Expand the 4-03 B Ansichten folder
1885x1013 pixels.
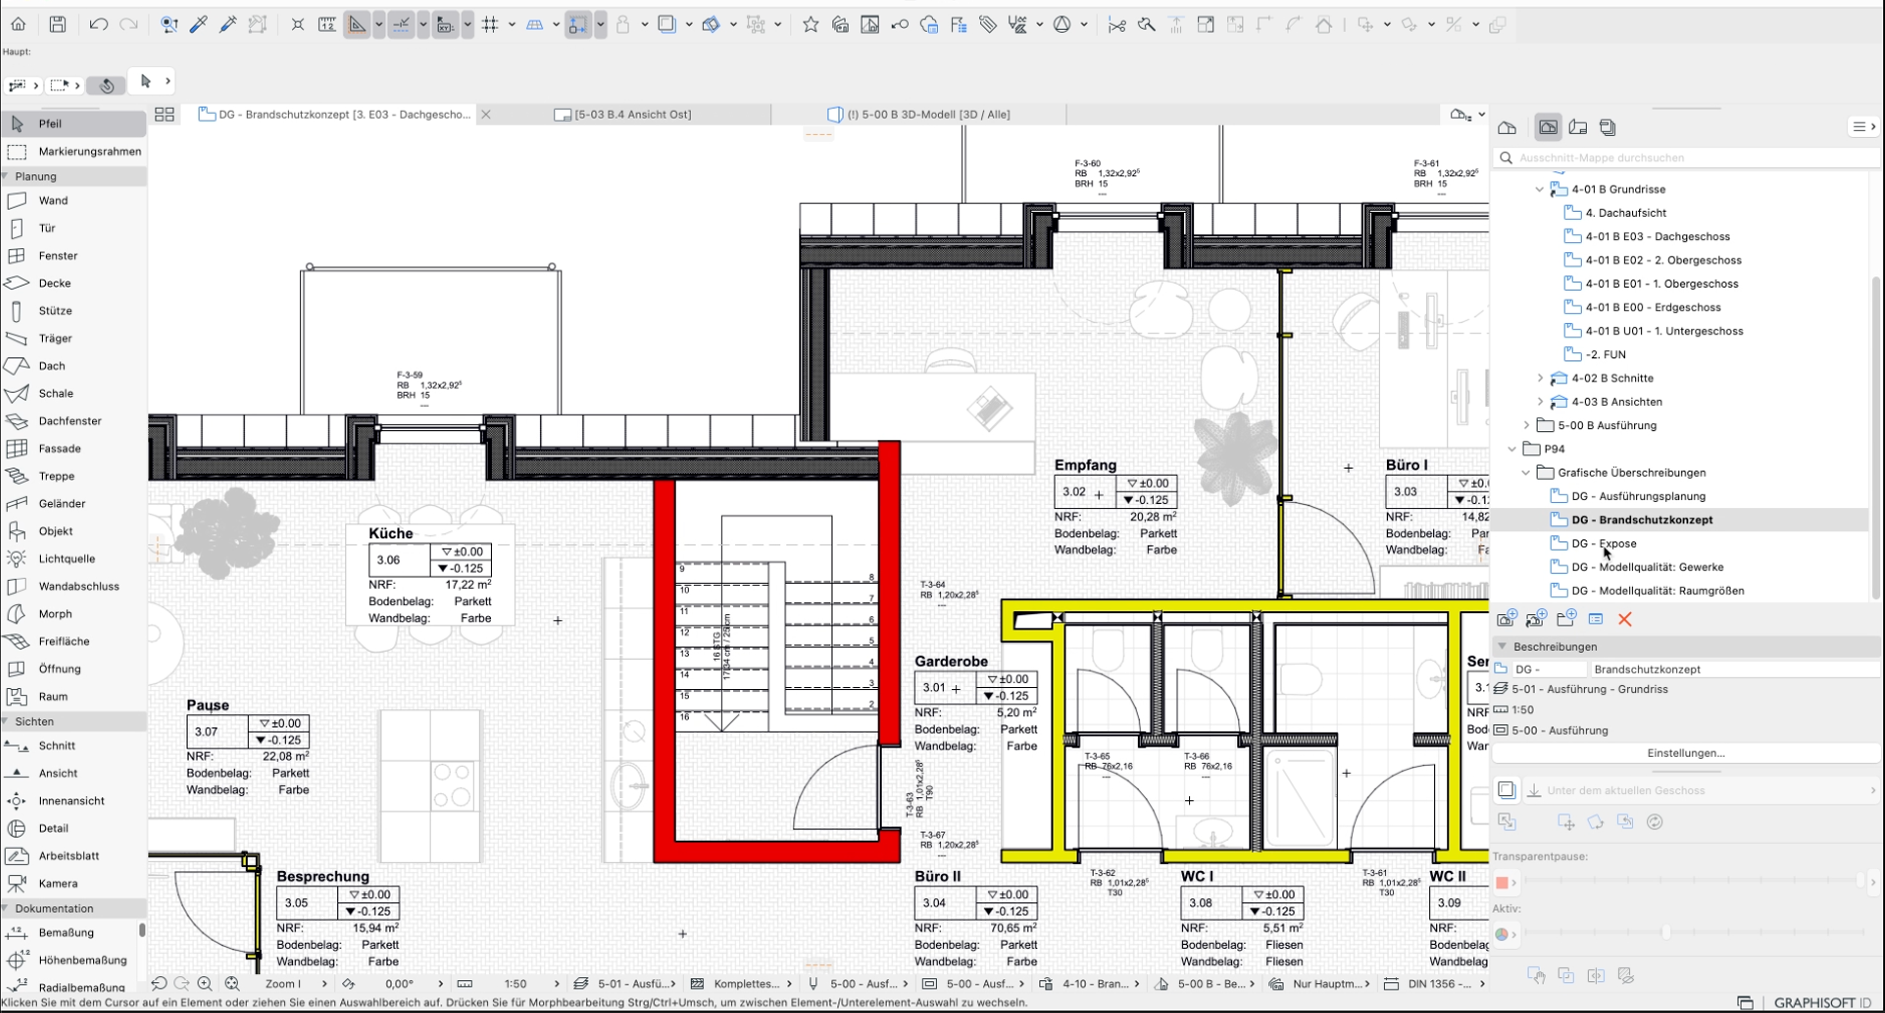pyautogui.click(x=1540, y=402)
